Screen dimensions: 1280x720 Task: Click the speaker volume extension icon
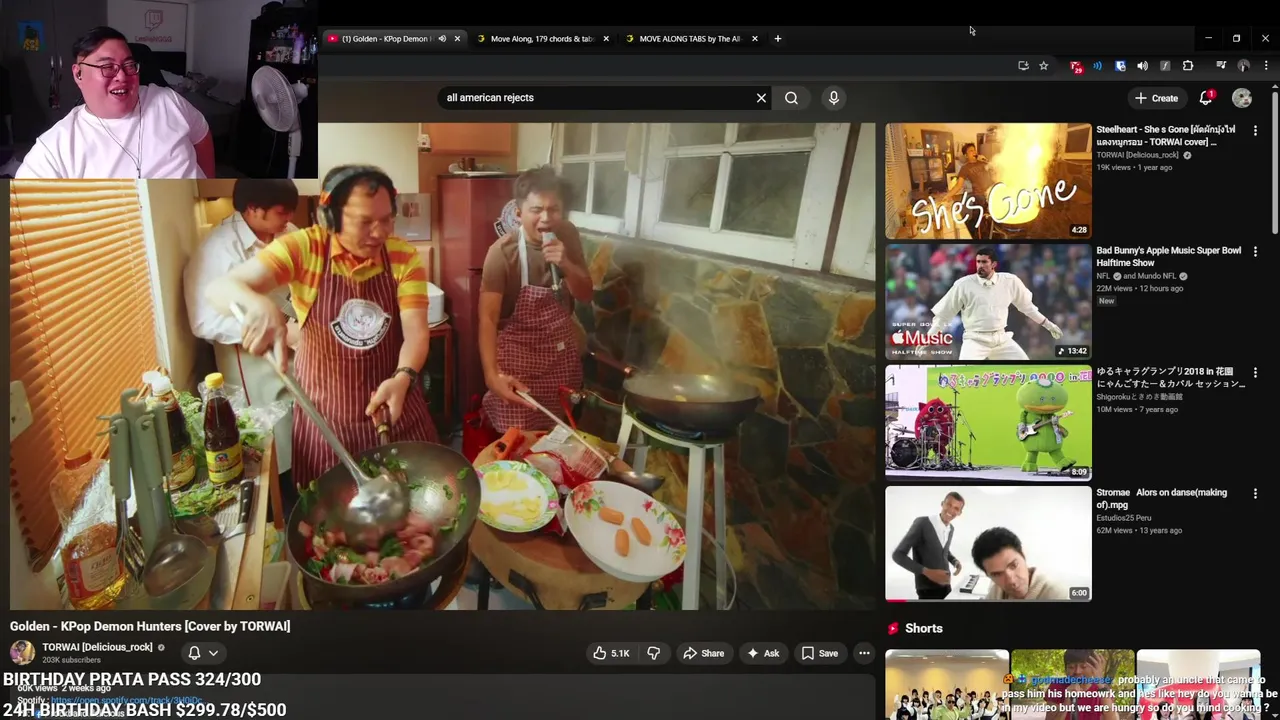(x=1142, y=66)
